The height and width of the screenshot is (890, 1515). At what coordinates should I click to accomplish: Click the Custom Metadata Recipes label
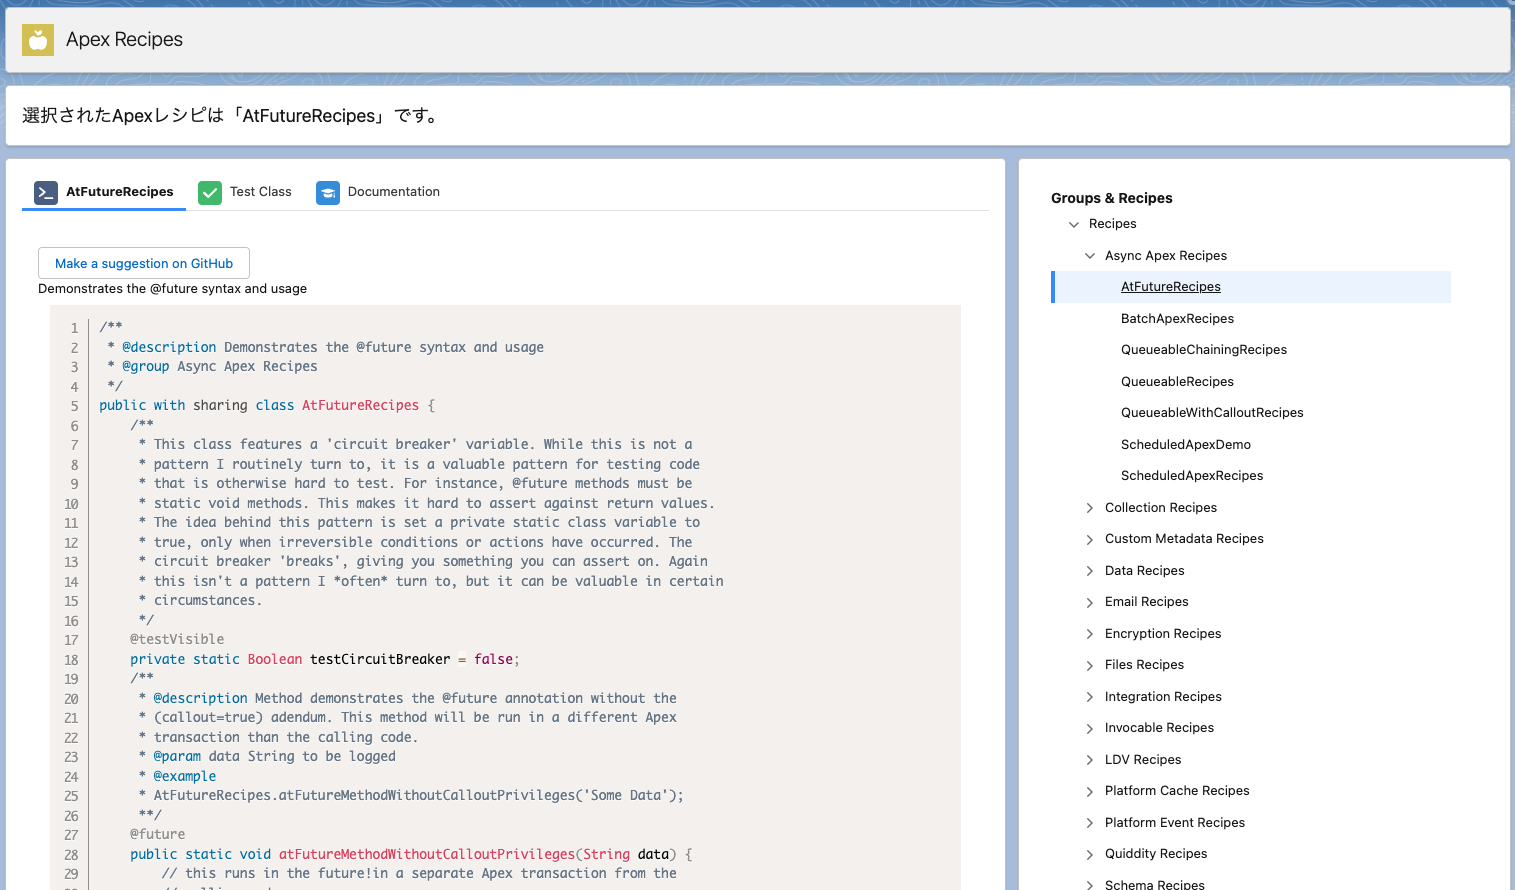1184,539
